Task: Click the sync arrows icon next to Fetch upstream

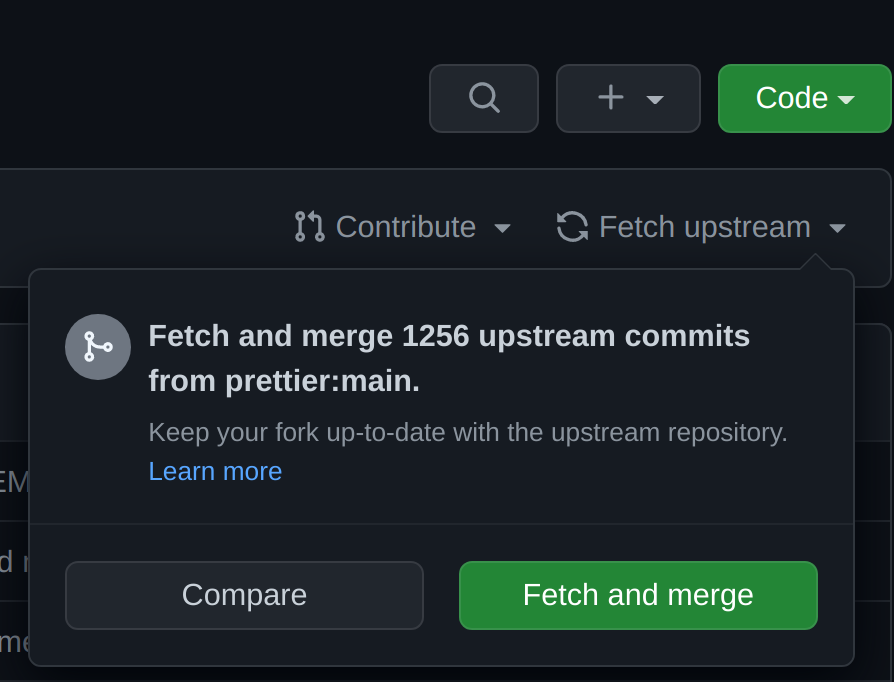Action: coord(570,227)
